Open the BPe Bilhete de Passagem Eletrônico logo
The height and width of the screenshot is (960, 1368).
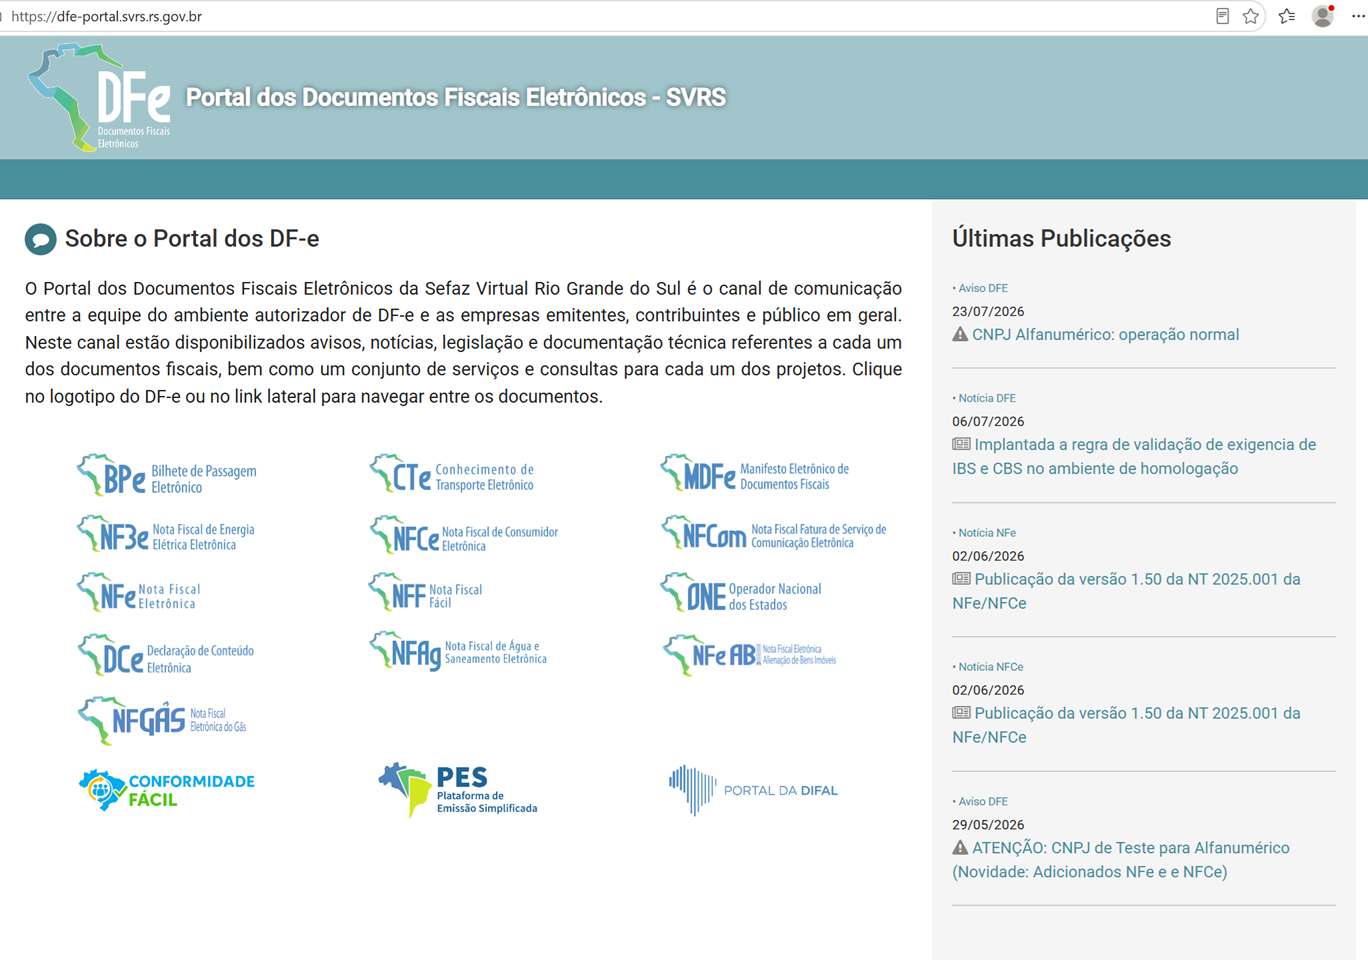tap(167, 476)
